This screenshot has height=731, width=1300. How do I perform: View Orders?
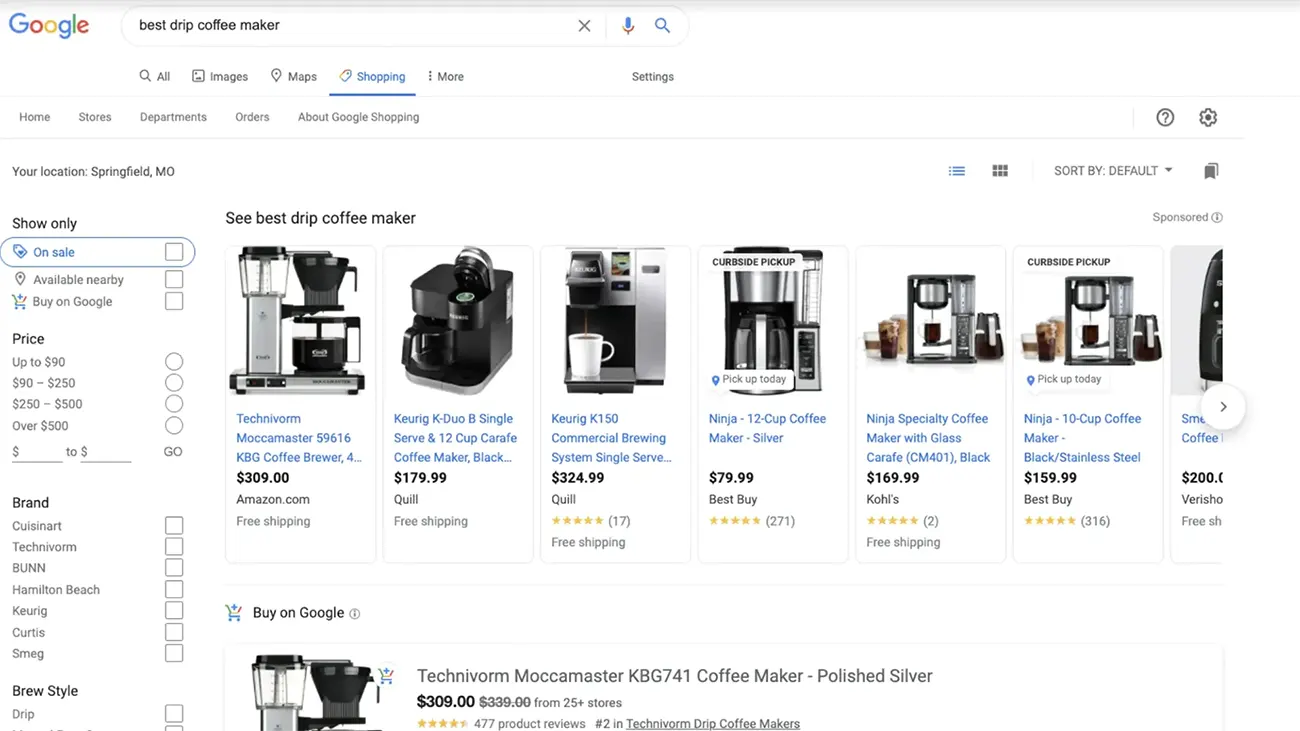[x=252, y=117]
